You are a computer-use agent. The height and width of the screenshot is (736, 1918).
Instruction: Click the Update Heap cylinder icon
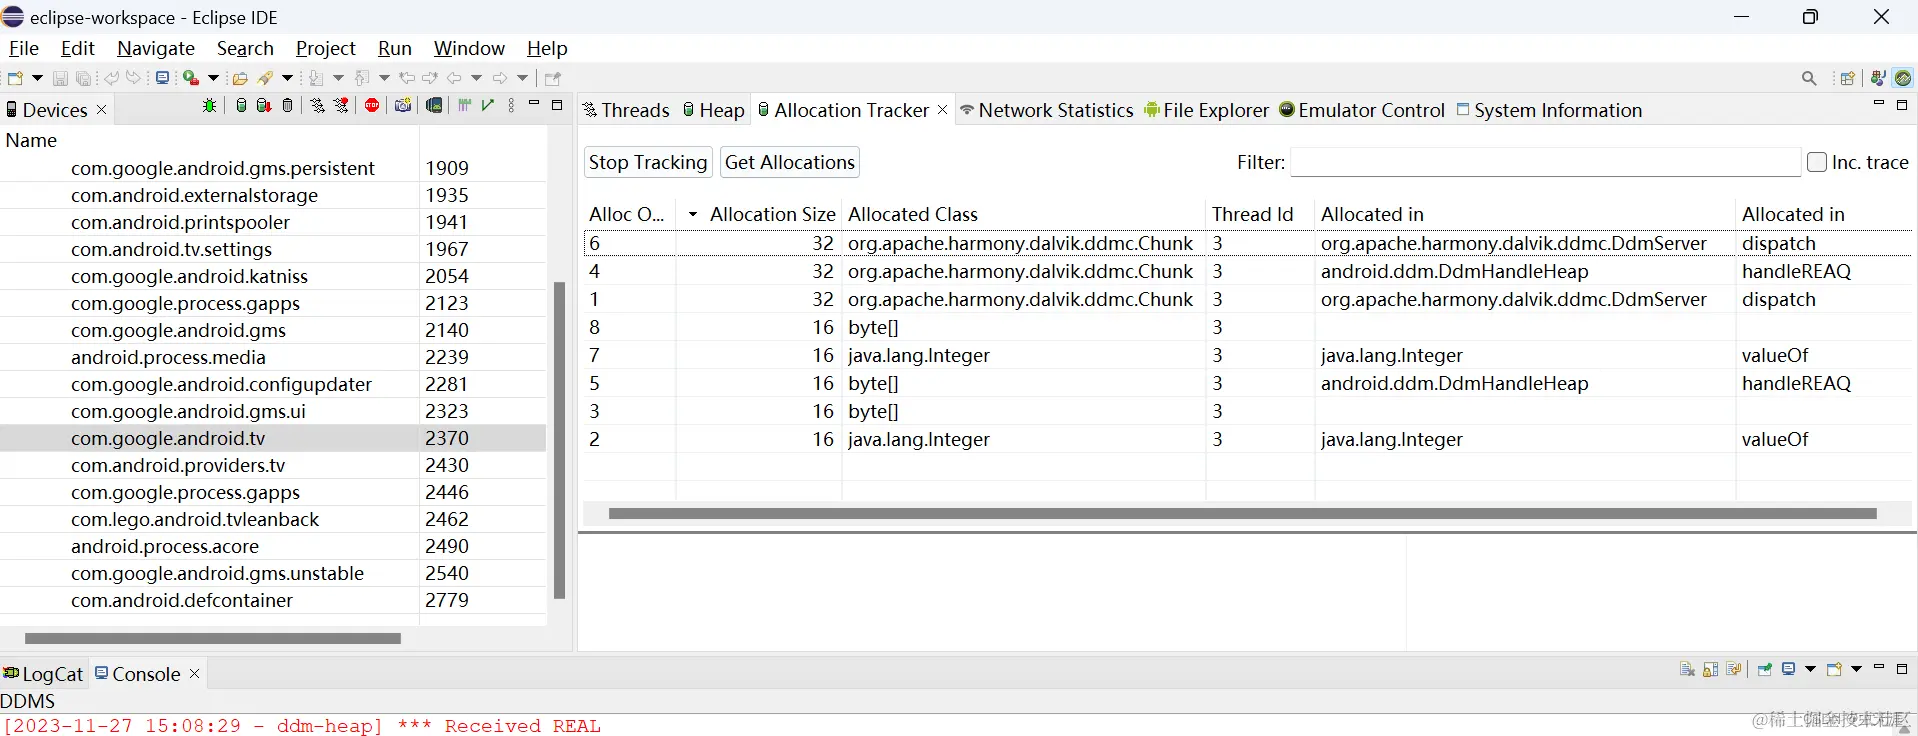[241, 105]
